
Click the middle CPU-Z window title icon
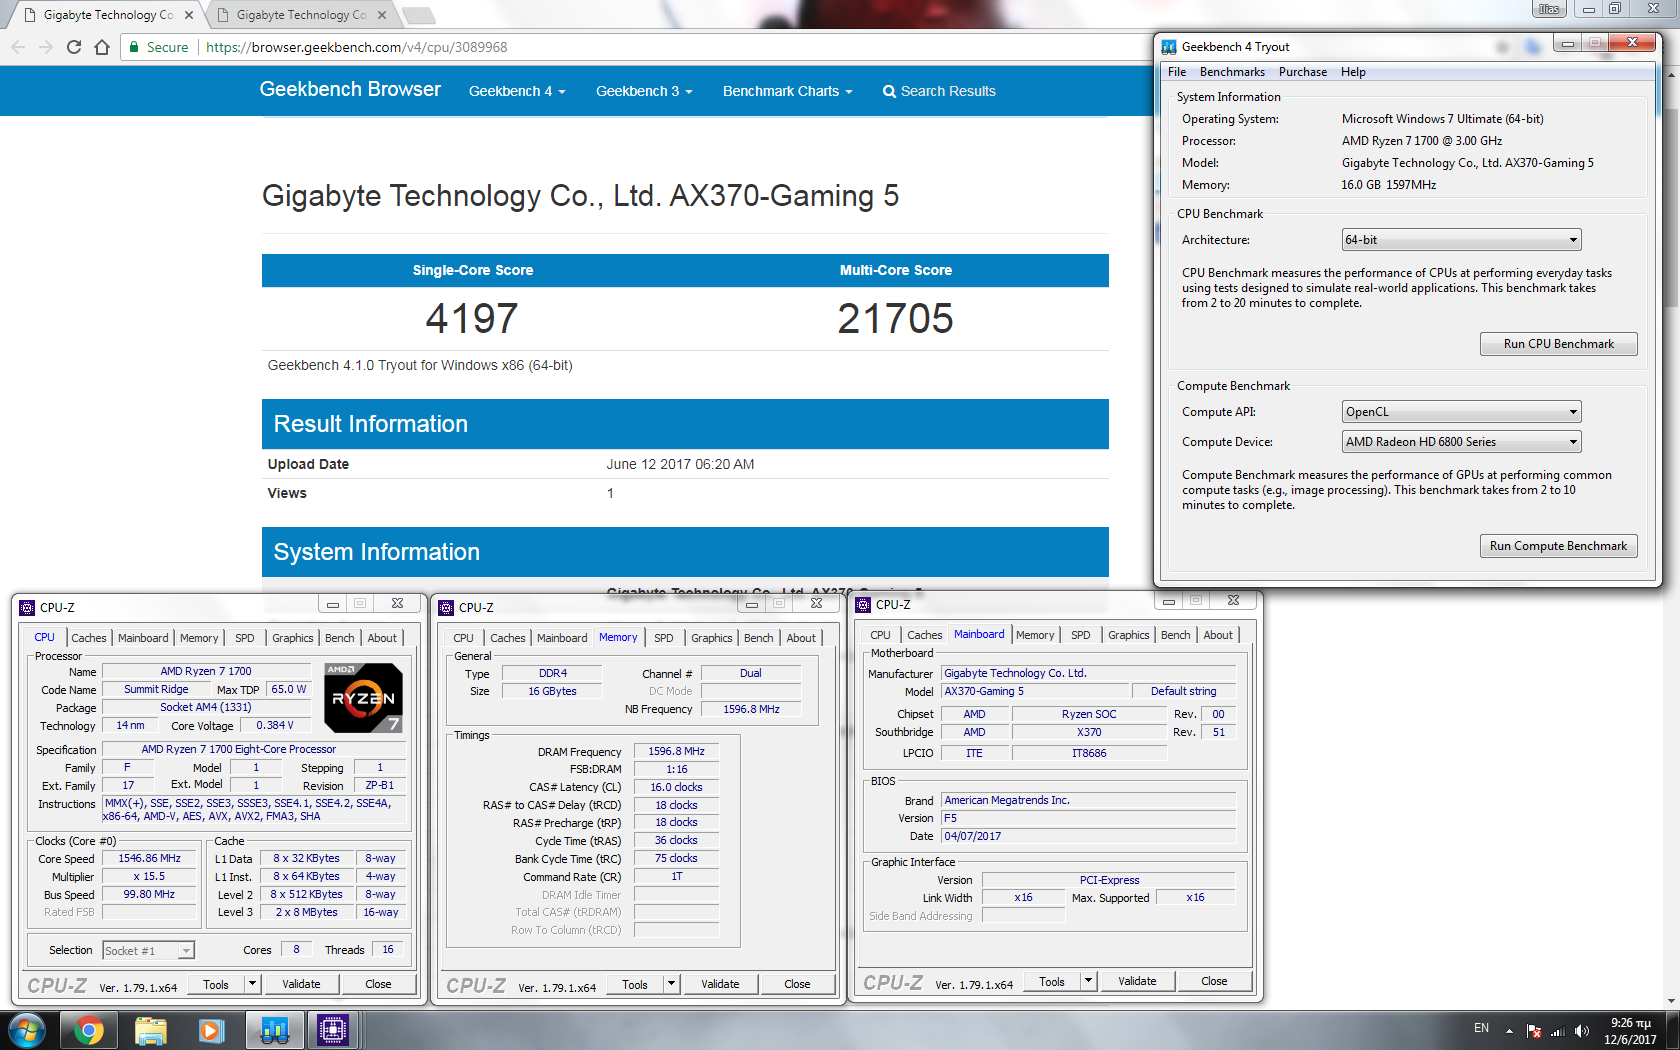(x=446, y=608)
